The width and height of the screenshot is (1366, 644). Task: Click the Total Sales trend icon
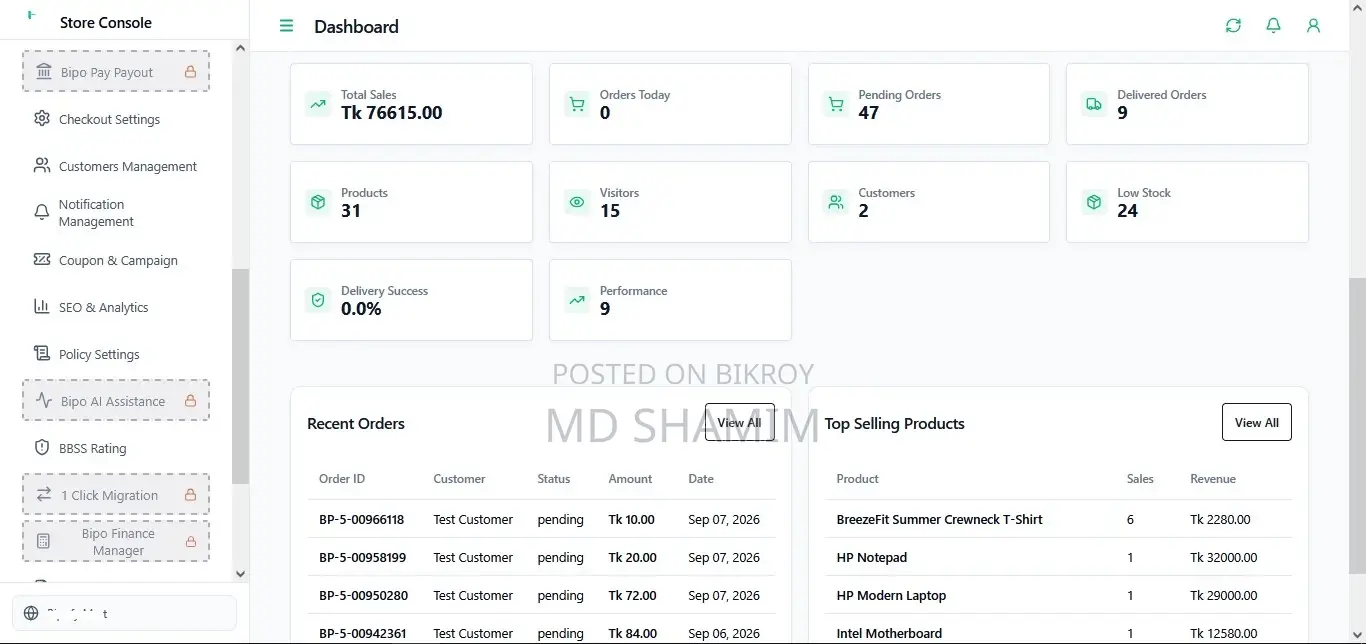coord(318,104)
